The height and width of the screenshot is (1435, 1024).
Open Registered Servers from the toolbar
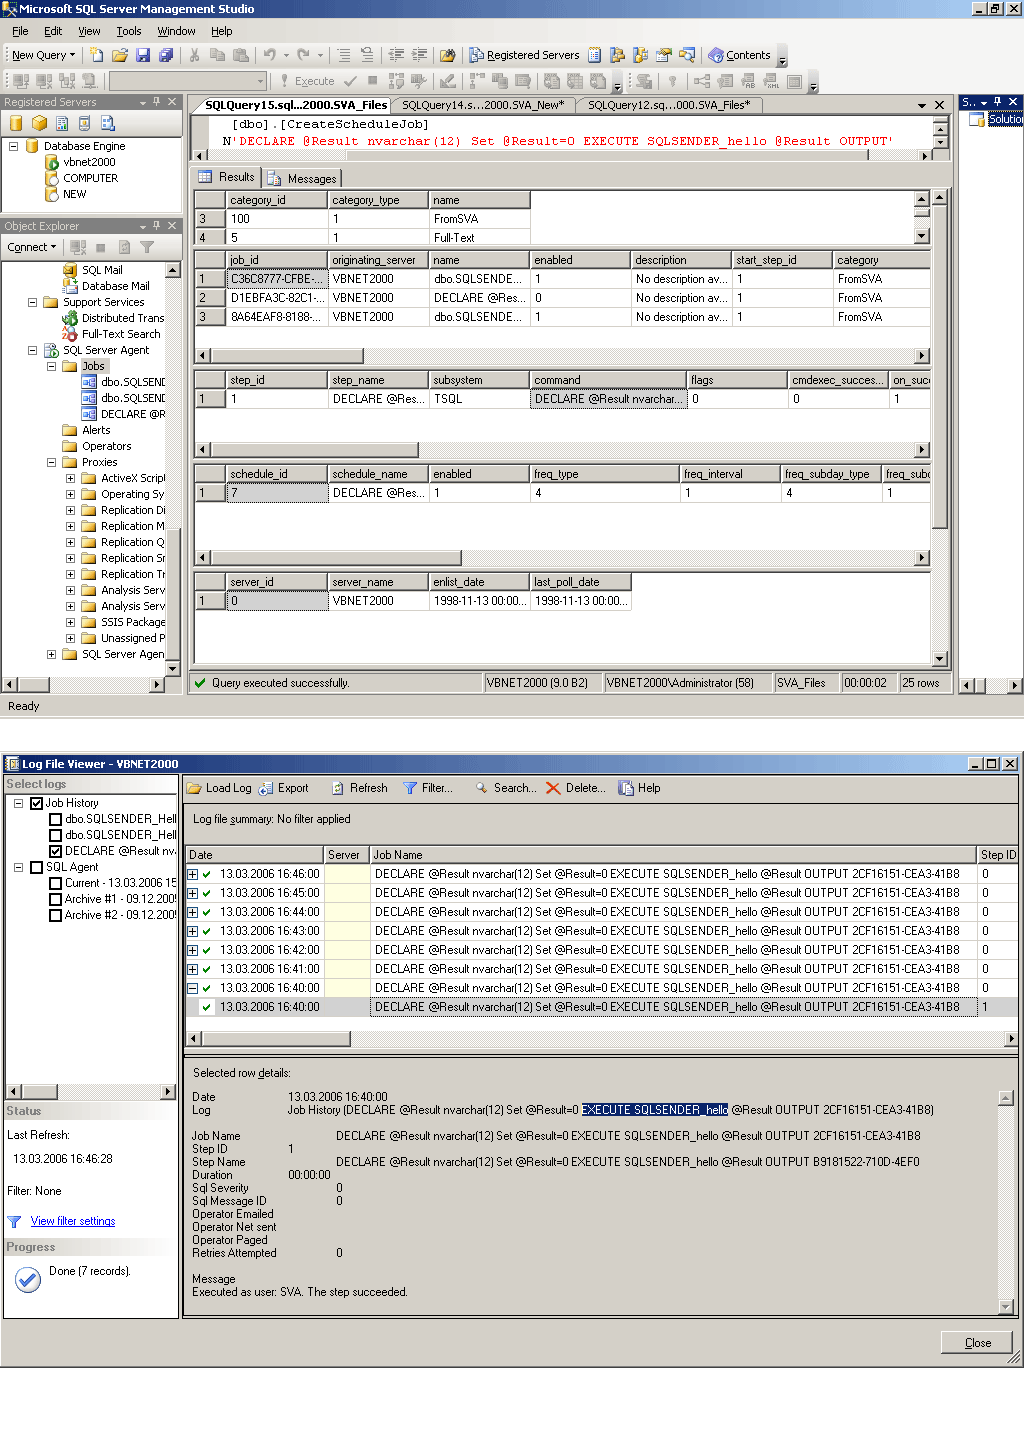click(524, 55)
